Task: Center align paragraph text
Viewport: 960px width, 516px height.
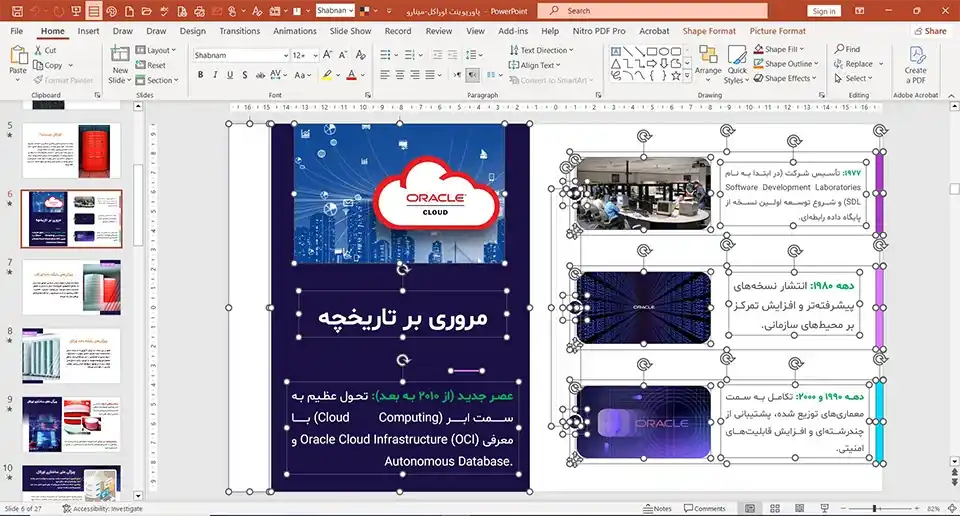Action: 400,75
